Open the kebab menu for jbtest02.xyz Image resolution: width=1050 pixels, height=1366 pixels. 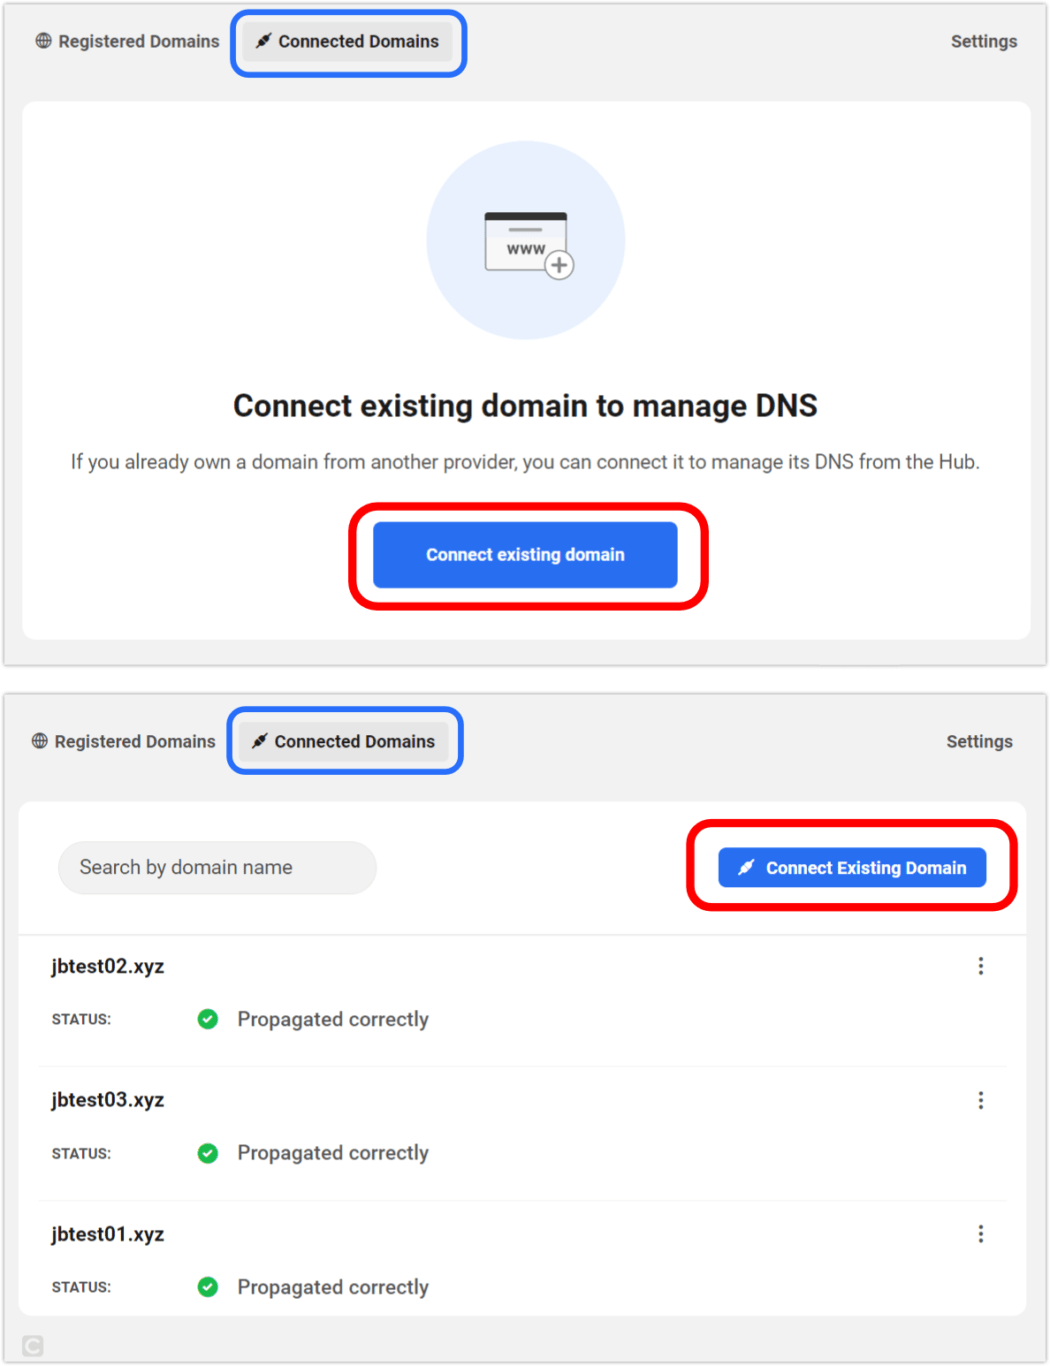coord(981,966)
